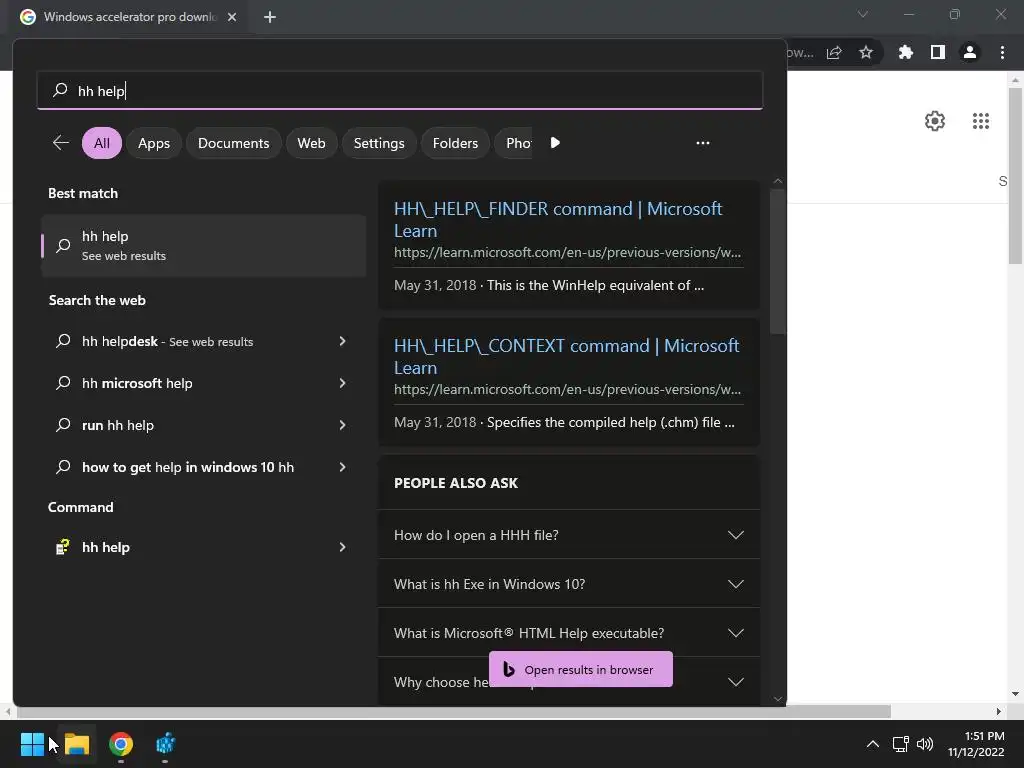Select the Documents filter tab
This screenshot has height=768, width=1024.
point(234,143)
